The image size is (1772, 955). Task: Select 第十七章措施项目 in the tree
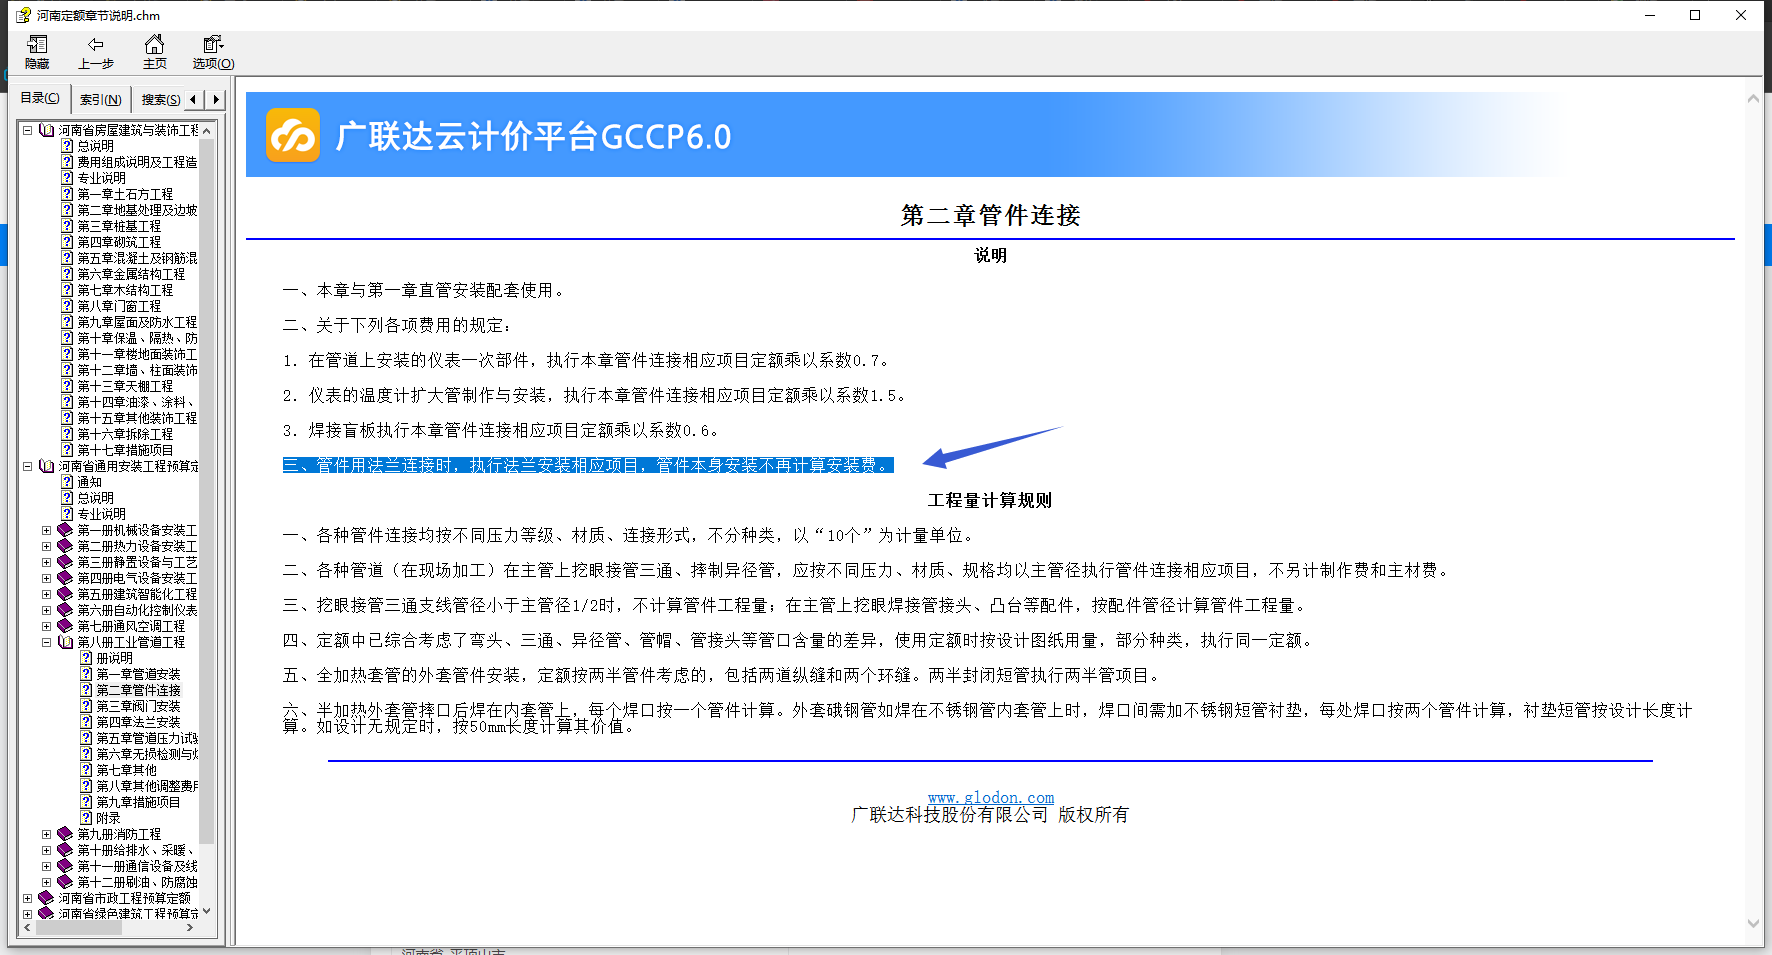125,450
